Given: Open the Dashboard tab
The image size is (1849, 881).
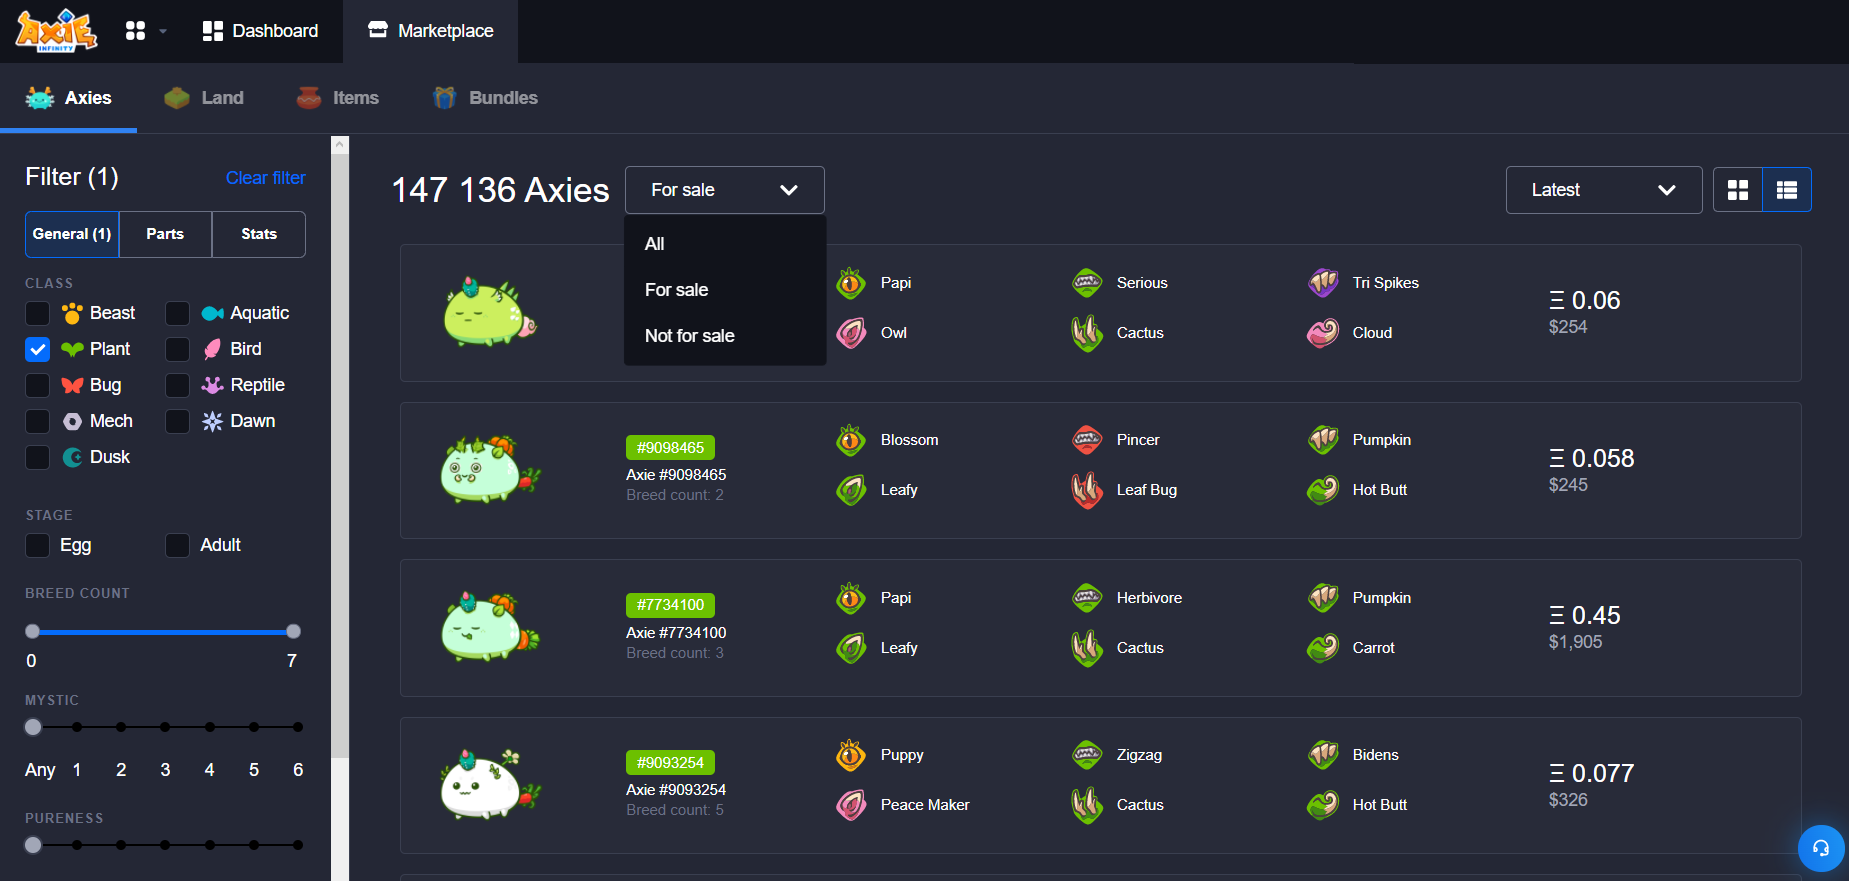Looking at the screenshot, I should (260, 31).
